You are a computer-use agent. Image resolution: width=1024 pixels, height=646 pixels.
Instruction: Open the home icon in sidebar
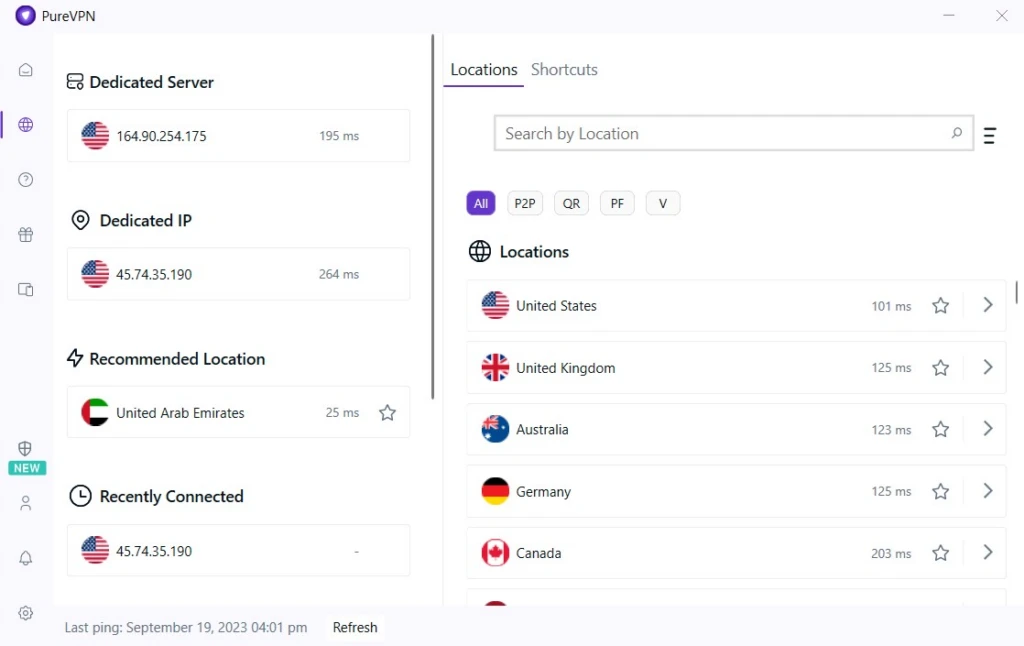click(x=25, y=69)
